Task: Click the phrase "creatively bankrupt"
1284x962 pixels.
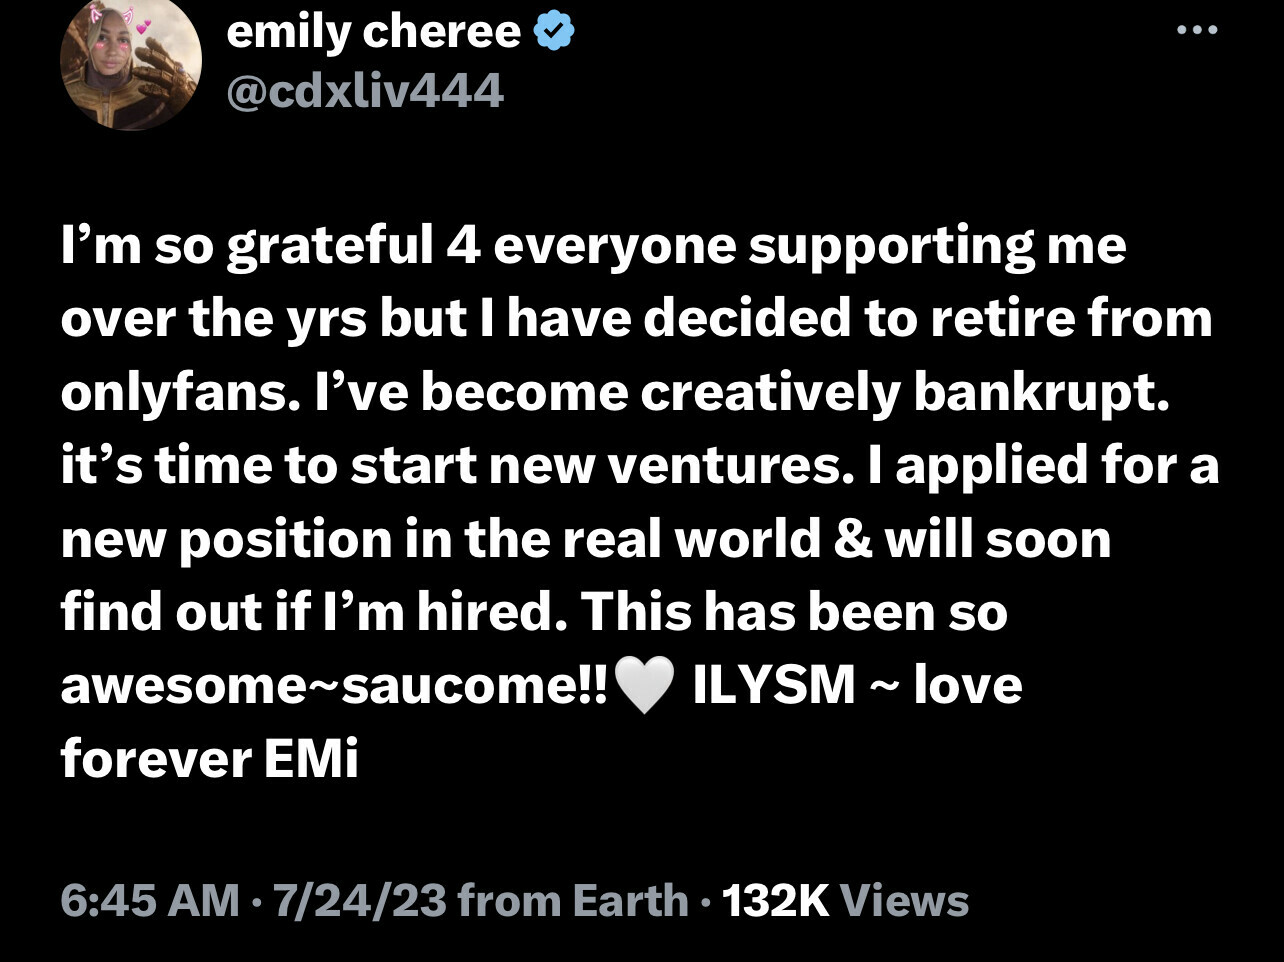Action: (903, 393)
